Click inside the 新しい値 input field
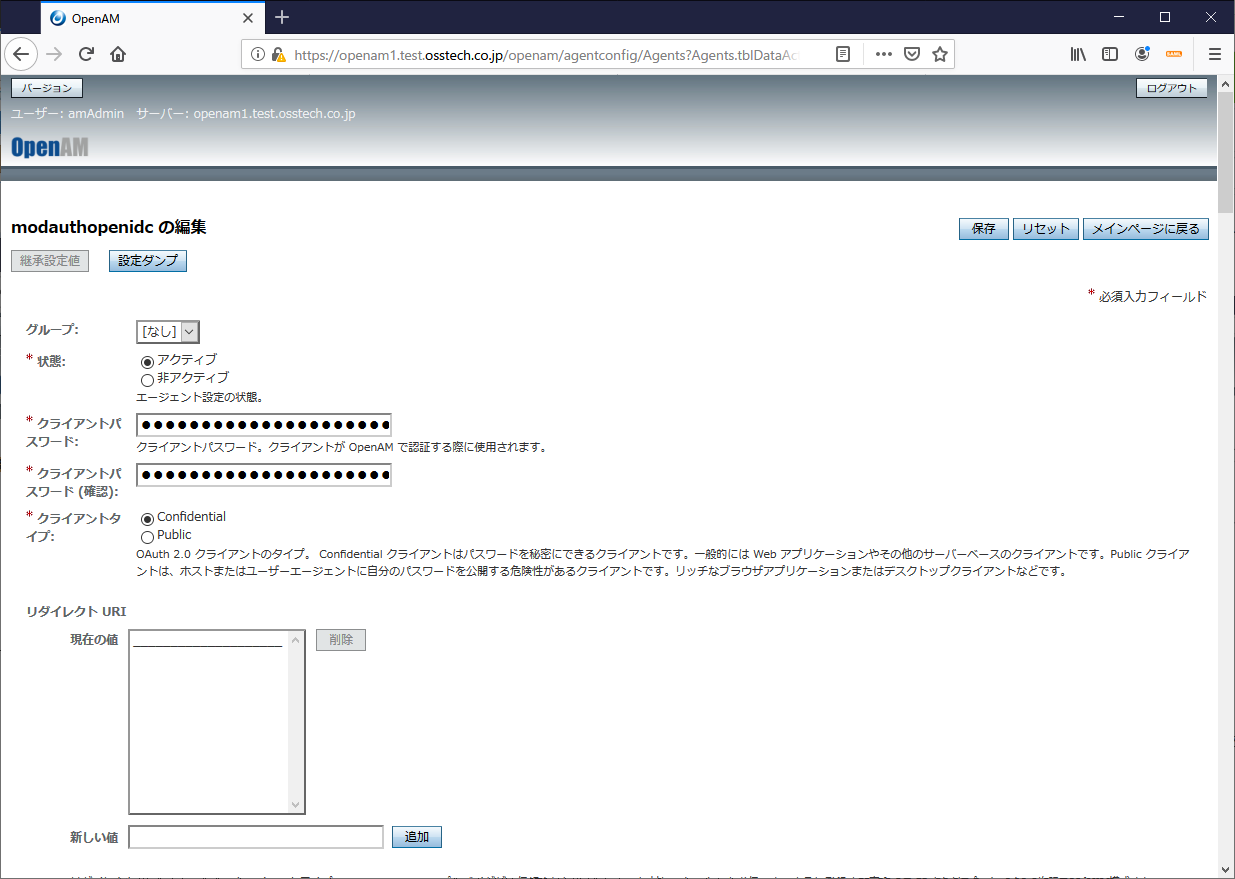The height and width of the screenshot is (879, 1235). [x=255, y=837]
